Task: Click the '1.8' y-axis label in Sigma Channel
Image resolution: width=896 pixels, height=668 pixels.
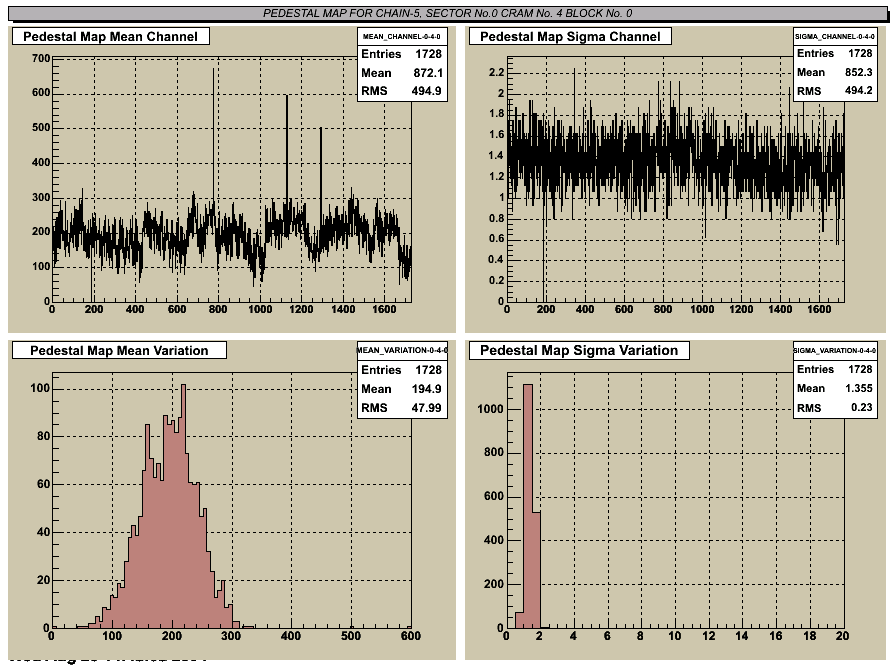Action: pos(497,114)
